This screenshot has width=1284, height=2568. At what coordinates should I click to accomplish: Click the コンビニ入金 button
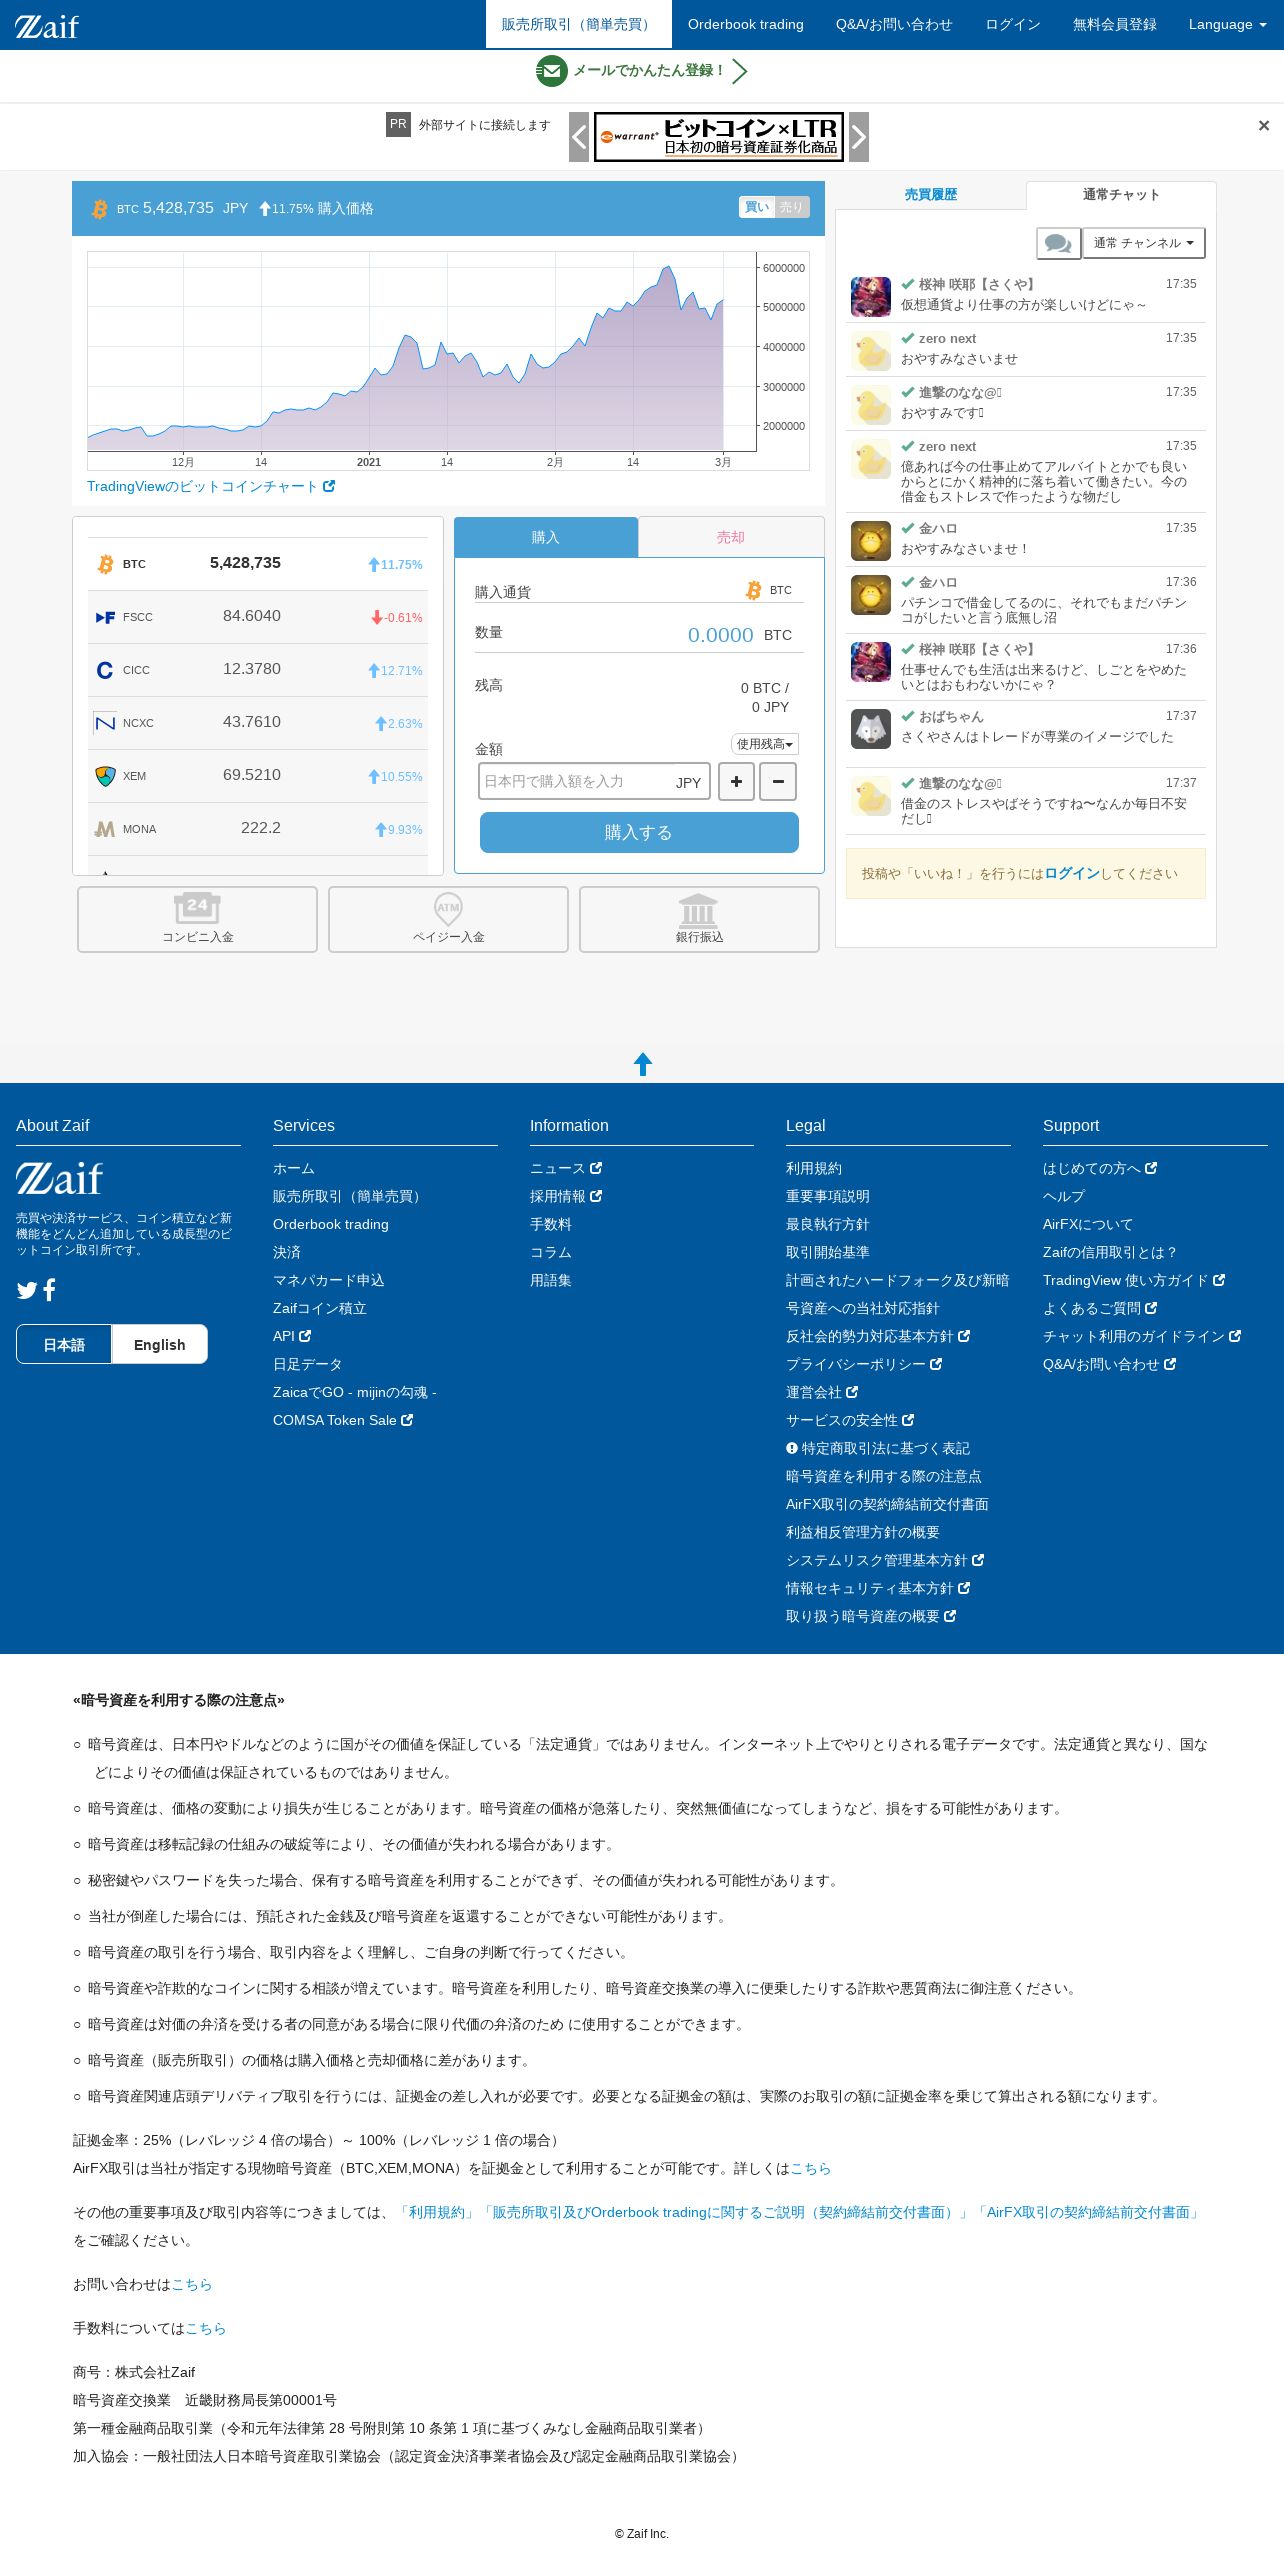(197, 919)
